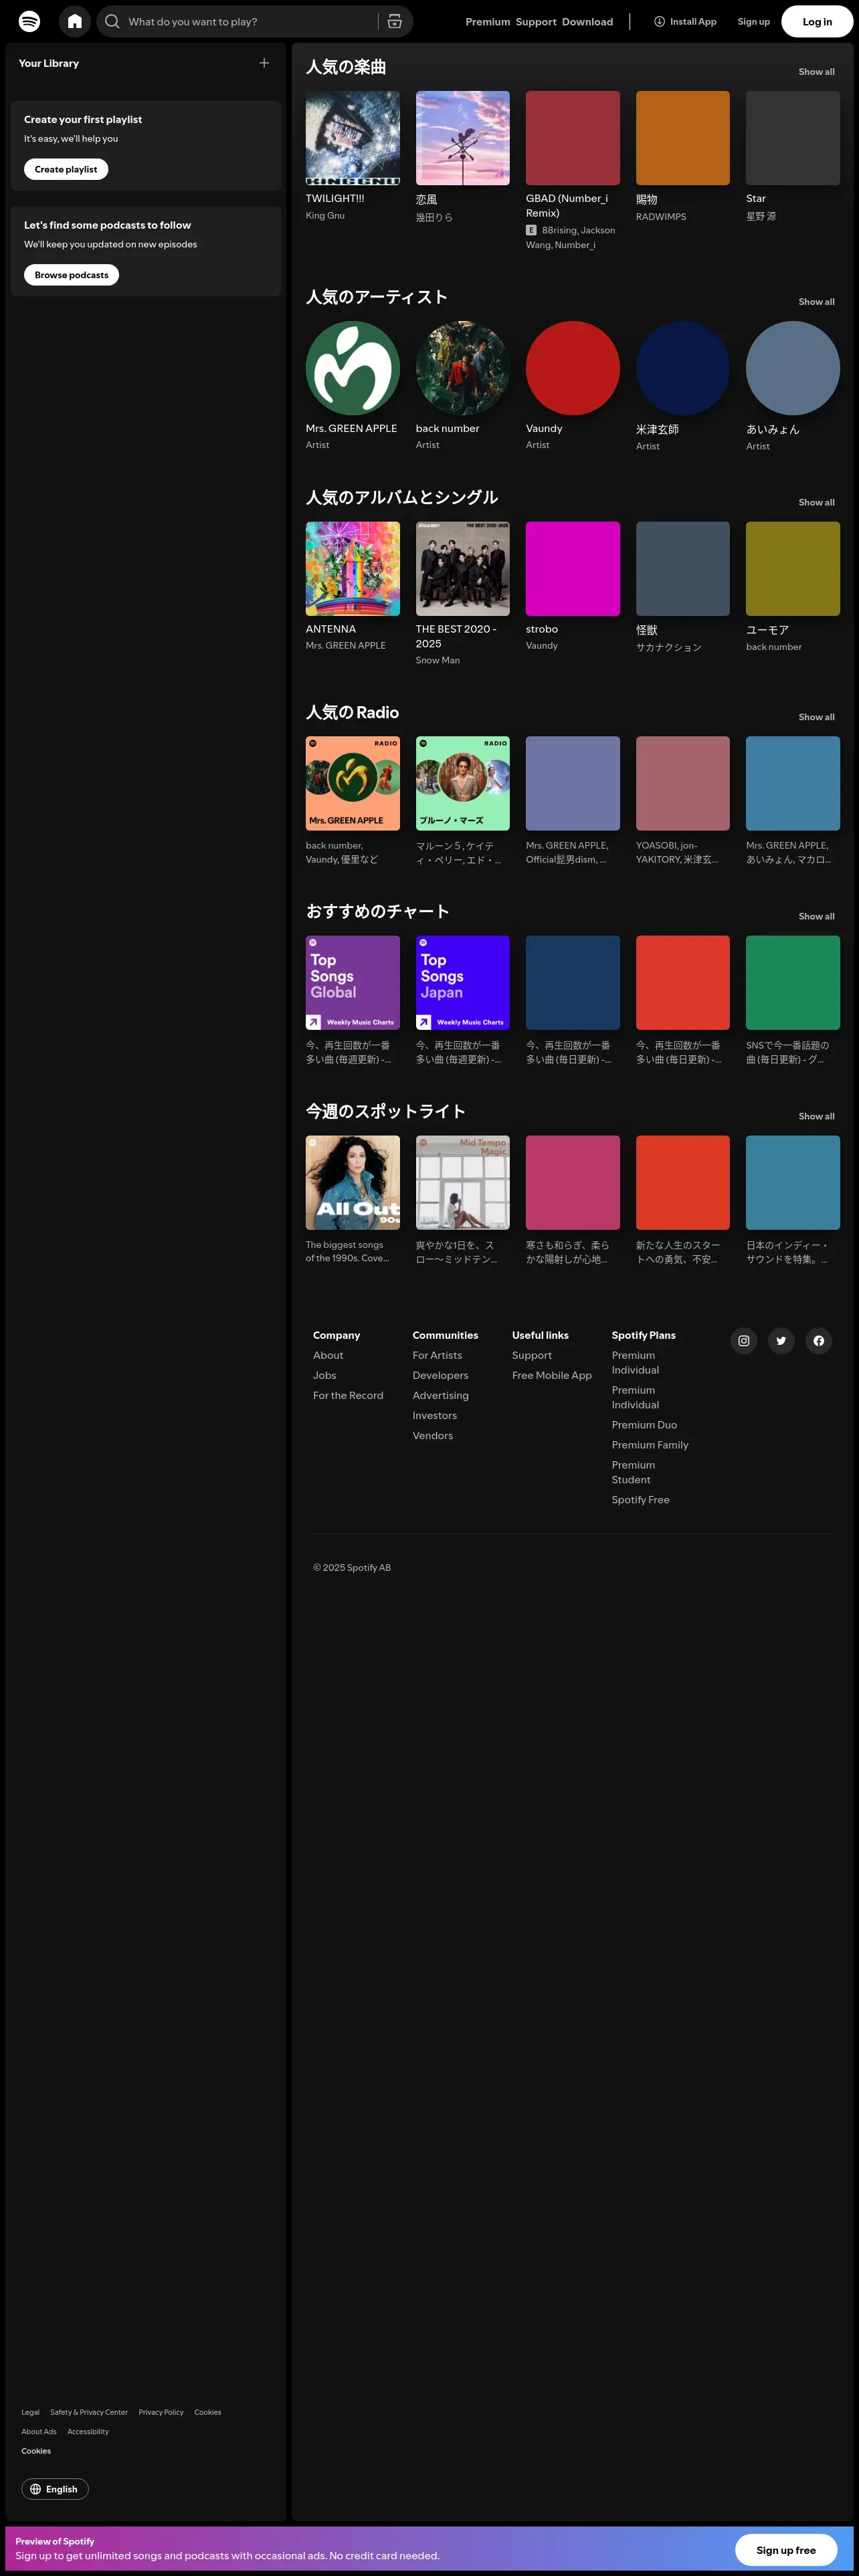Open THE BEST 2020 - 2025 album cover
The width and height of the screenshot is (859, 2576).
click(x=463, y=569)
